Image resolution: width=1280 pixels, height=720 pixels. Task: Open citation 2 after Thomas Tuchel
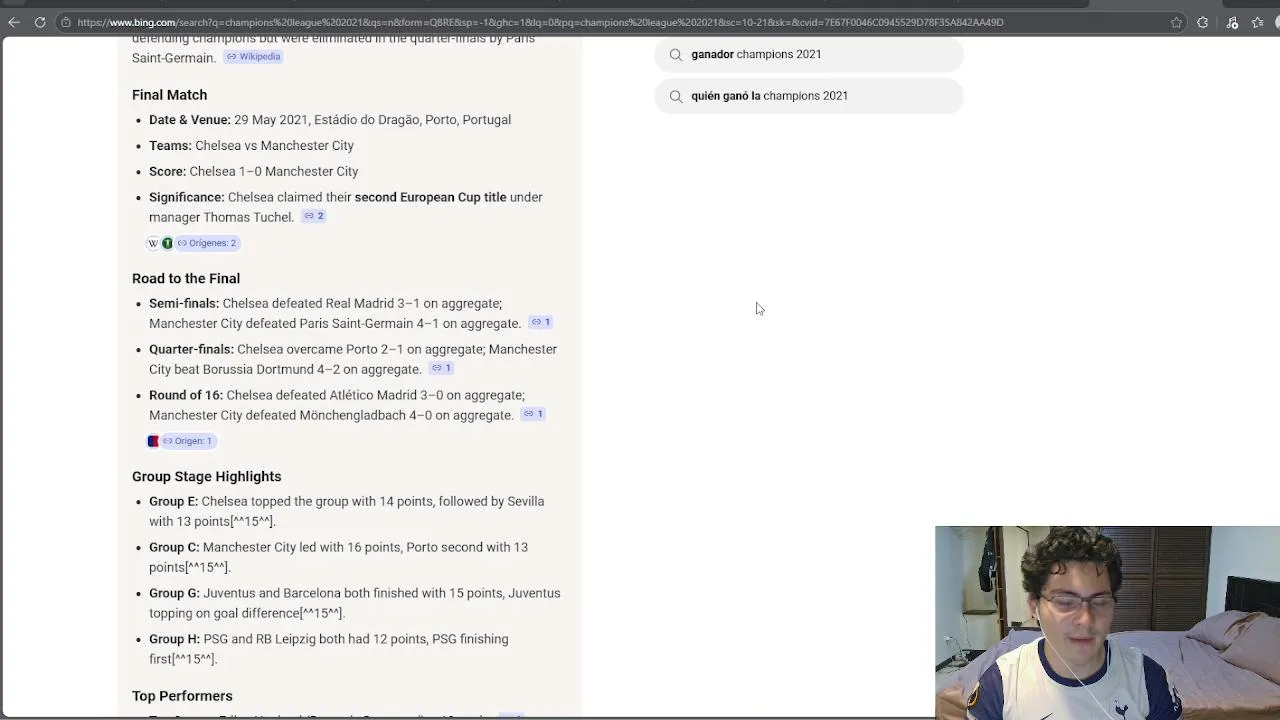(314, 216)
